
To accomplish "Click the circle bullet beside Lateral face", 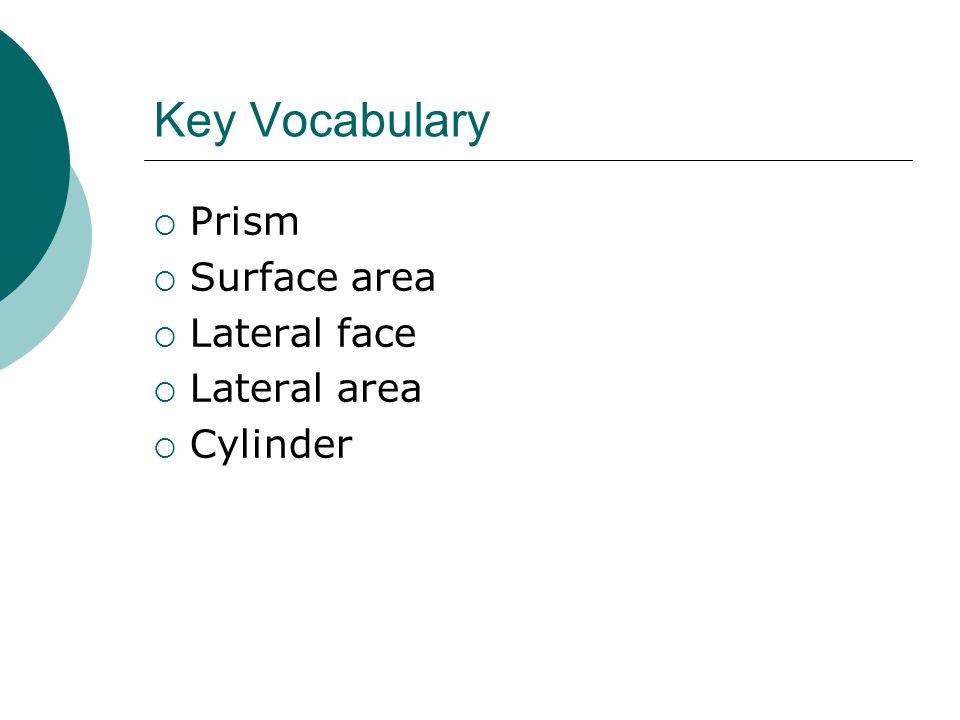I will pyautogui.click(x=165, y=337).
